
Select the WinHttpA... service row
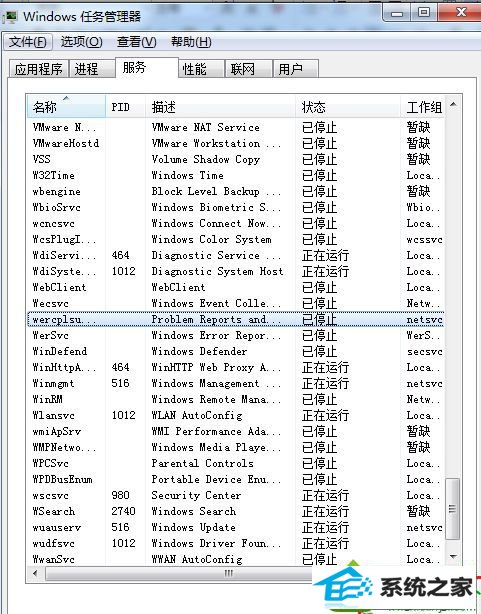[x=236, y=368]
